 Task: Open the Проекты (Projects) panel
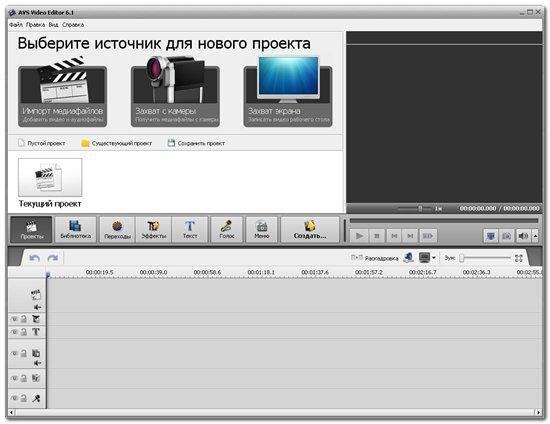click(31, 230)
